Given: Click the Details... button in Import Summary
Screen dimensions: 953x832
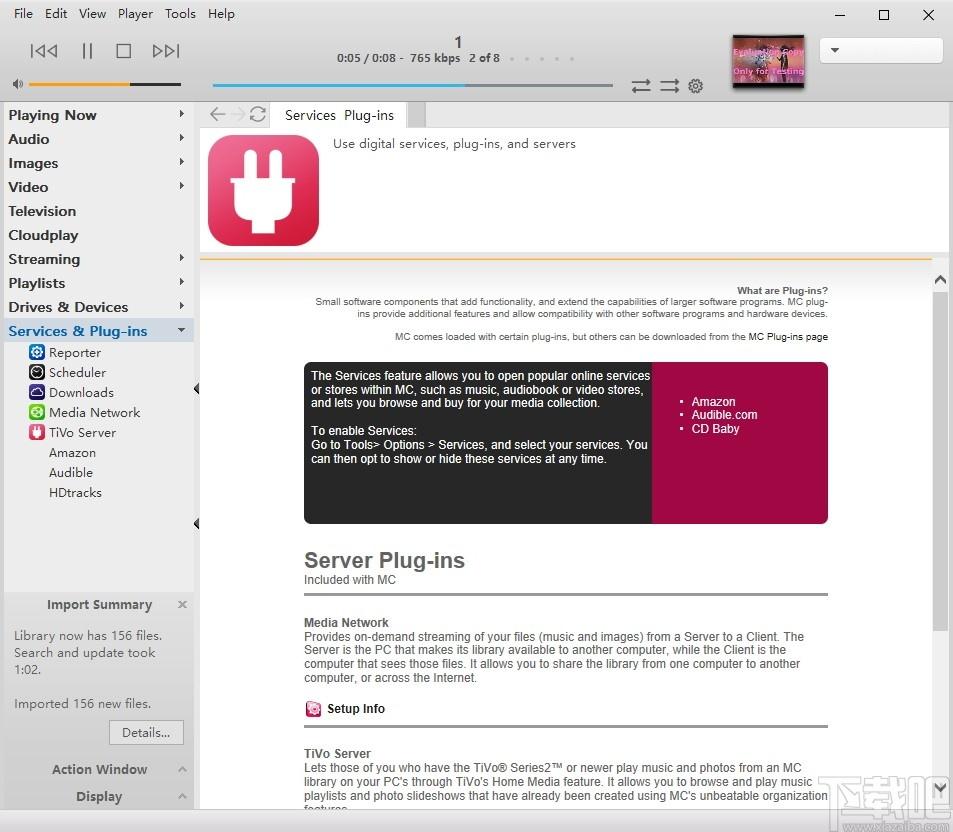Looking at the screenshot, I should click(146, 732).
